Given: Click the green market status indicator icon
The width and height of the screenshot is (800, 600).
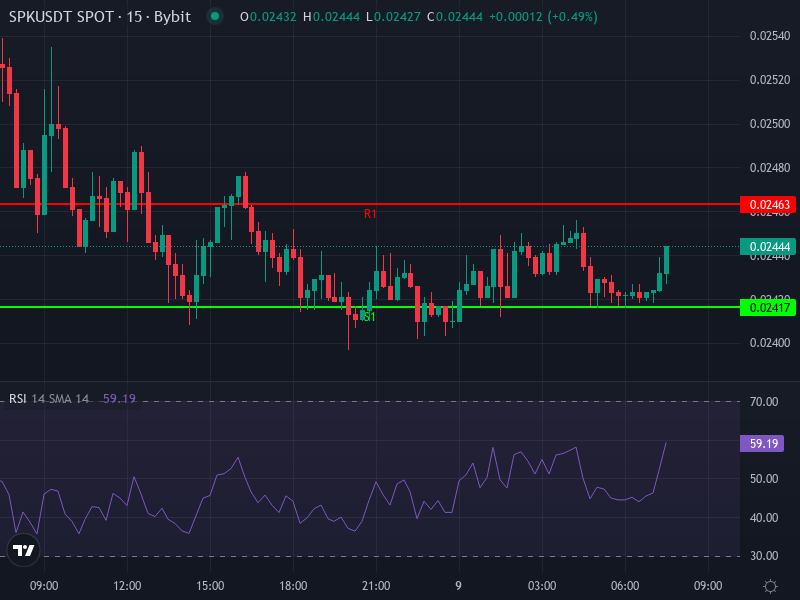Looking at the screenshot, I should pyautogui.click(x=214, y=16).
